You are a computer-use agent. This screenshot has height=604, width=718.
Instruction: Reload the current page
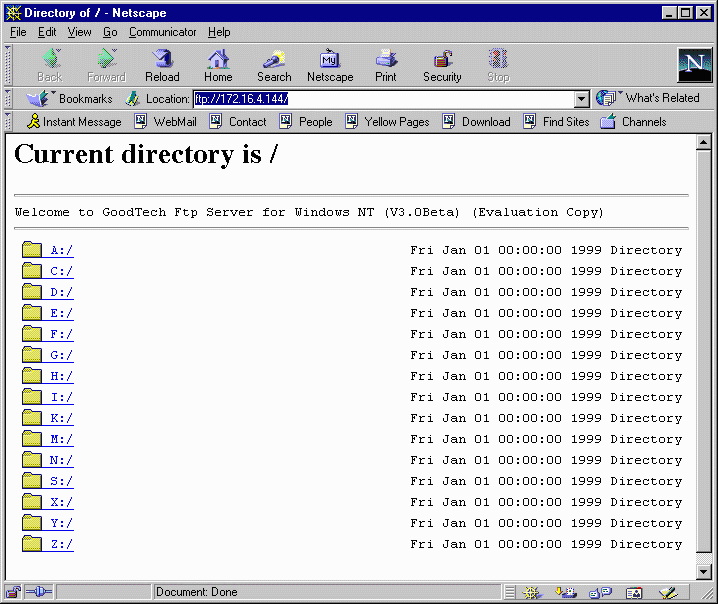162,65
